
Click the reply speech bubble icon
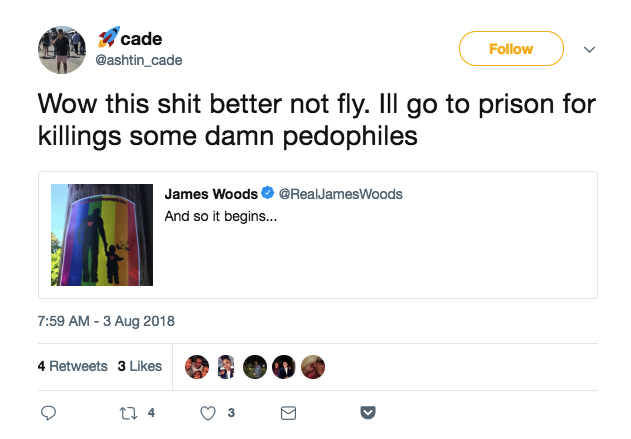click(x=48, y=413)
